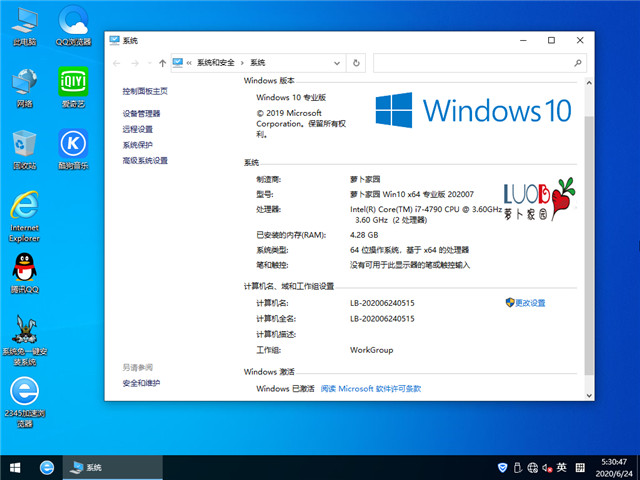
Task: Open 高级系统设置 in left panel
Action: [x=145, y=160]
